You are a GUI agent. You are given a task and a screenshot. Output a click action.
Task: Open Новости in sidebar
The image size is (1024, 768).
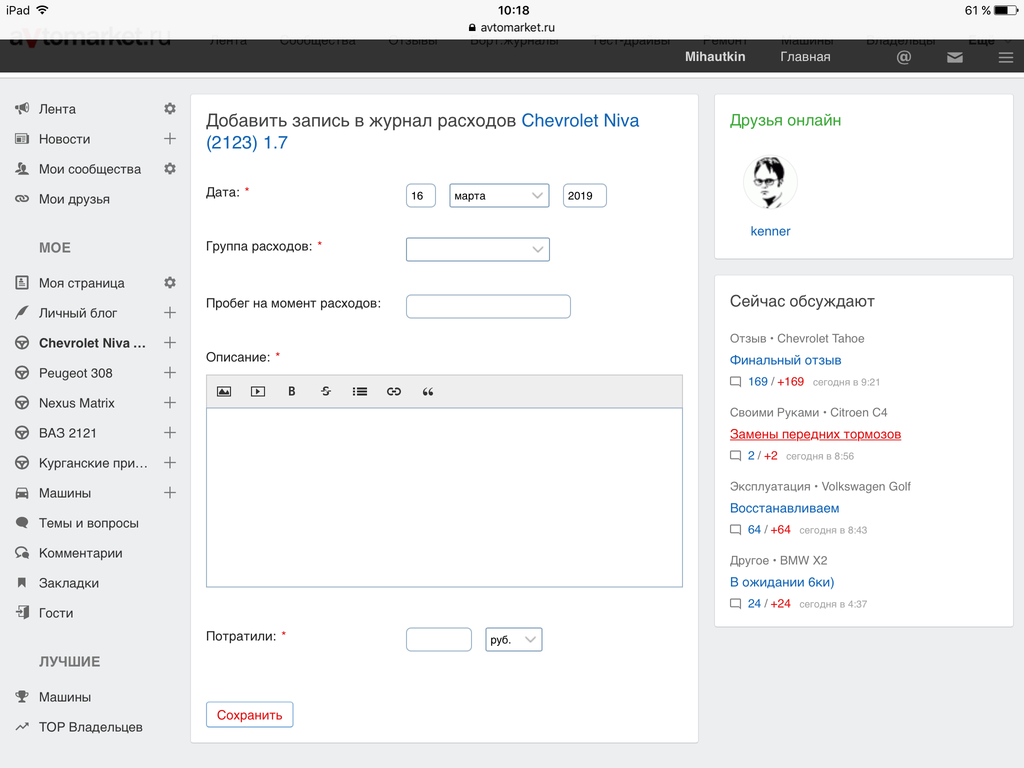[x=65, y=139]
